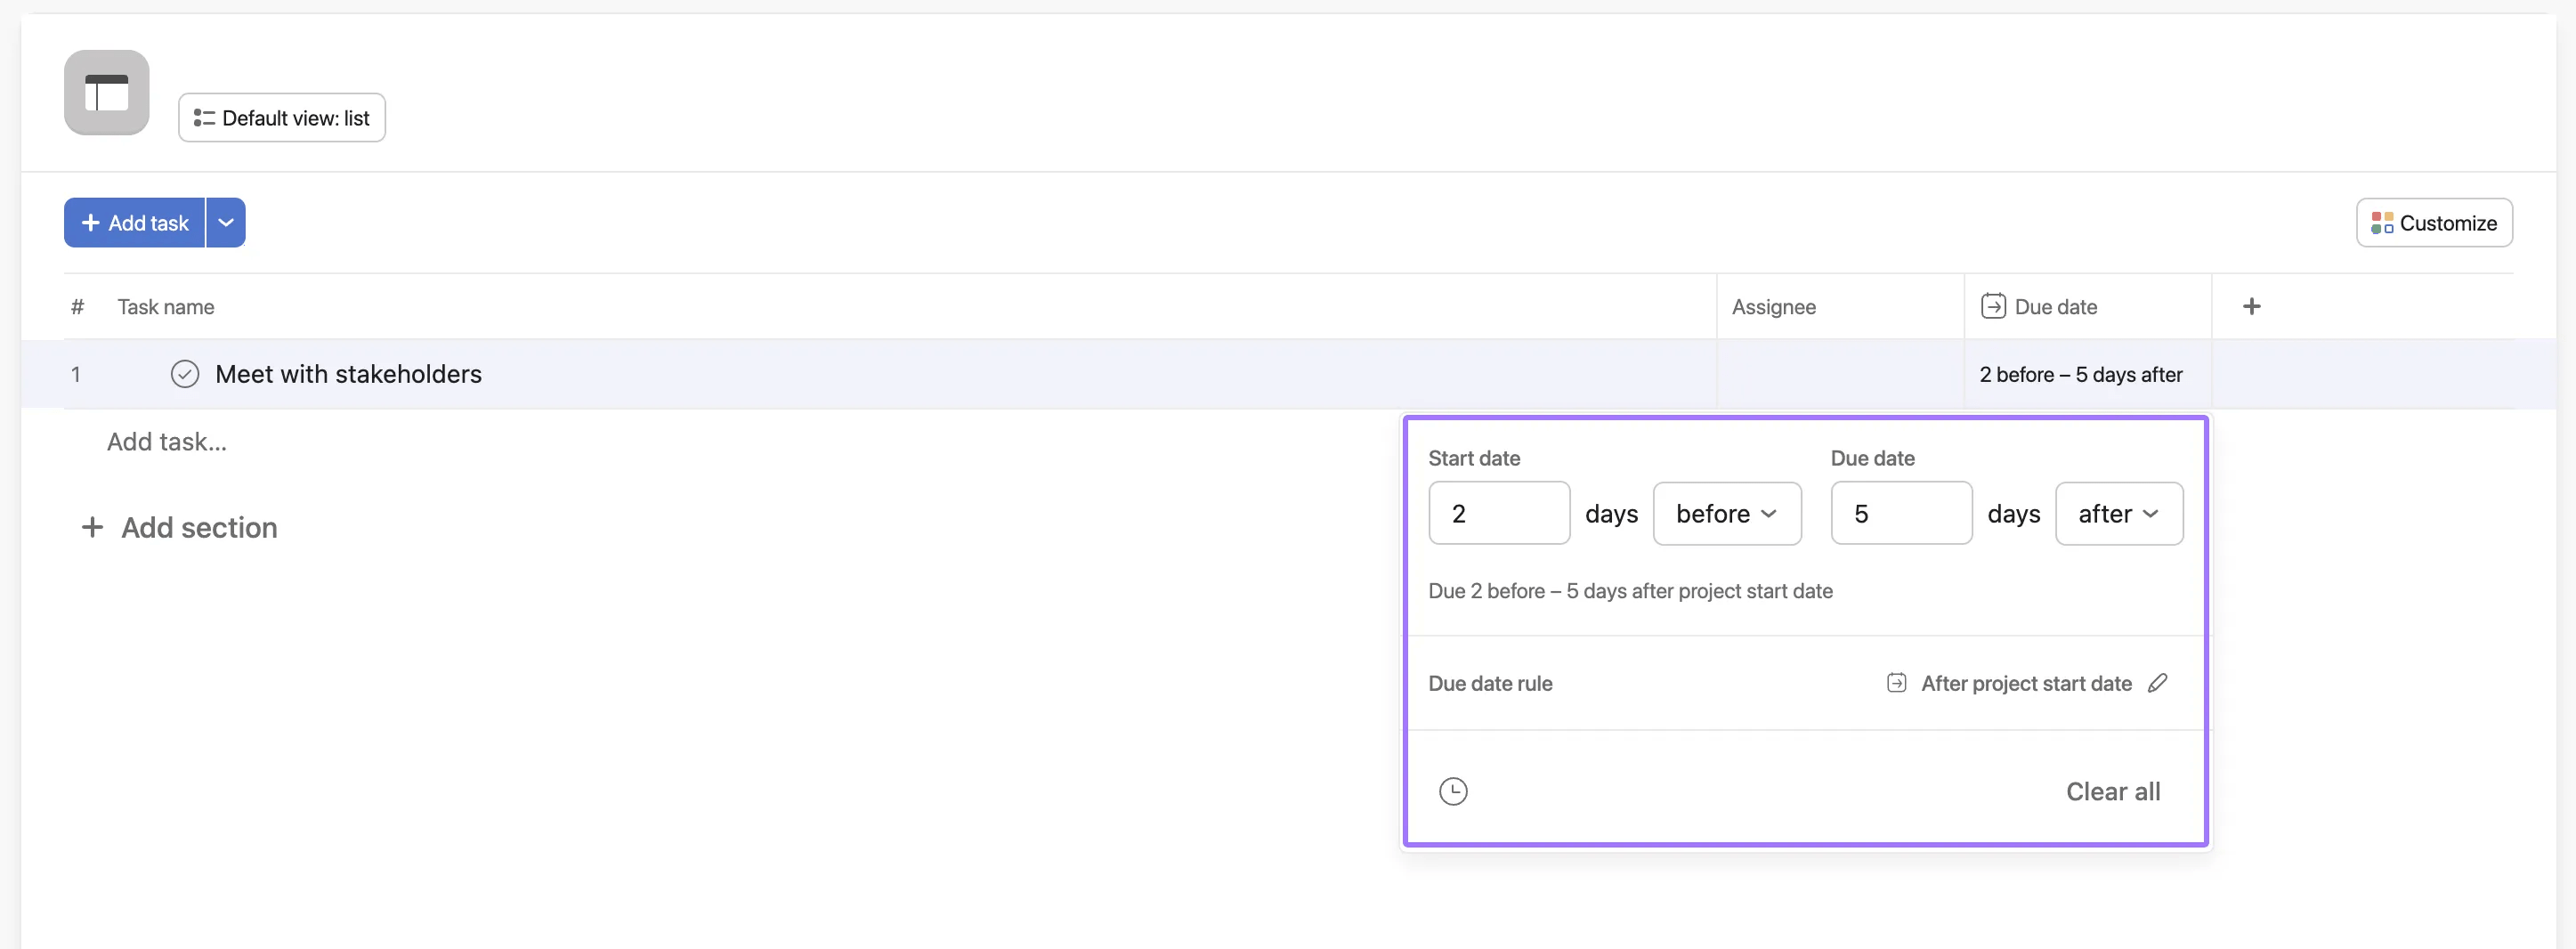This screenshot has height=949, width=2576.
Task: Toggle the list view icon in Default view button
Action: coord(203,117)
